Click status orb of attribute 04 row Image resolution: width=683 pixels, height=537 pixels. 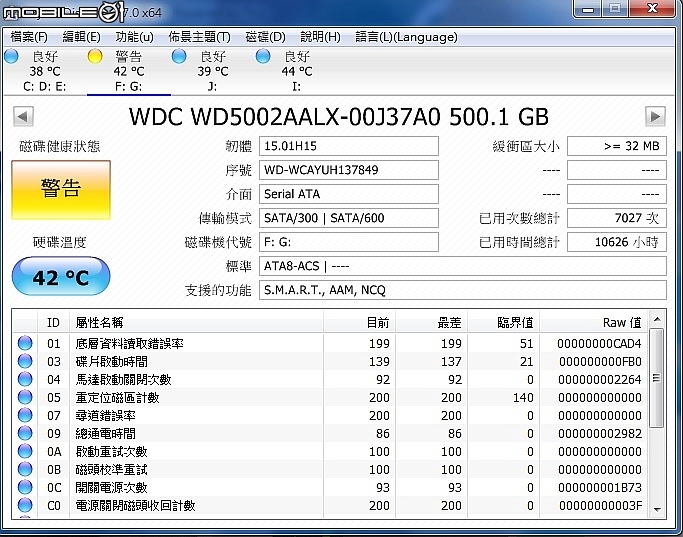[25, 379]
